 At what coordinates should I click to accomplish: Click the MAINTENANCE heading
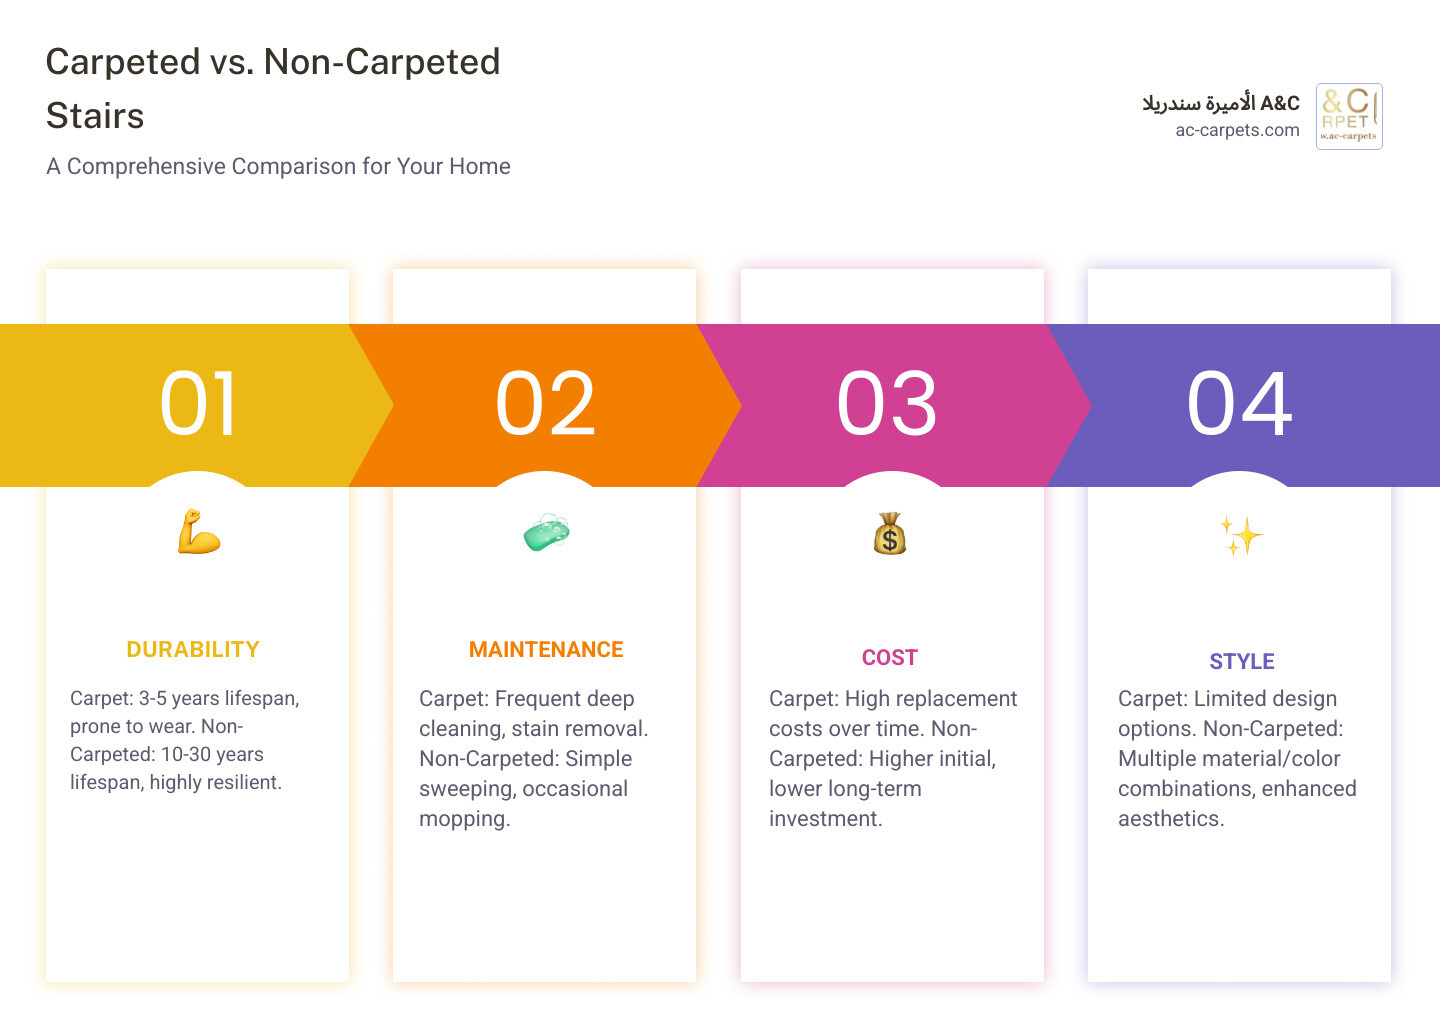coord(546,650)
